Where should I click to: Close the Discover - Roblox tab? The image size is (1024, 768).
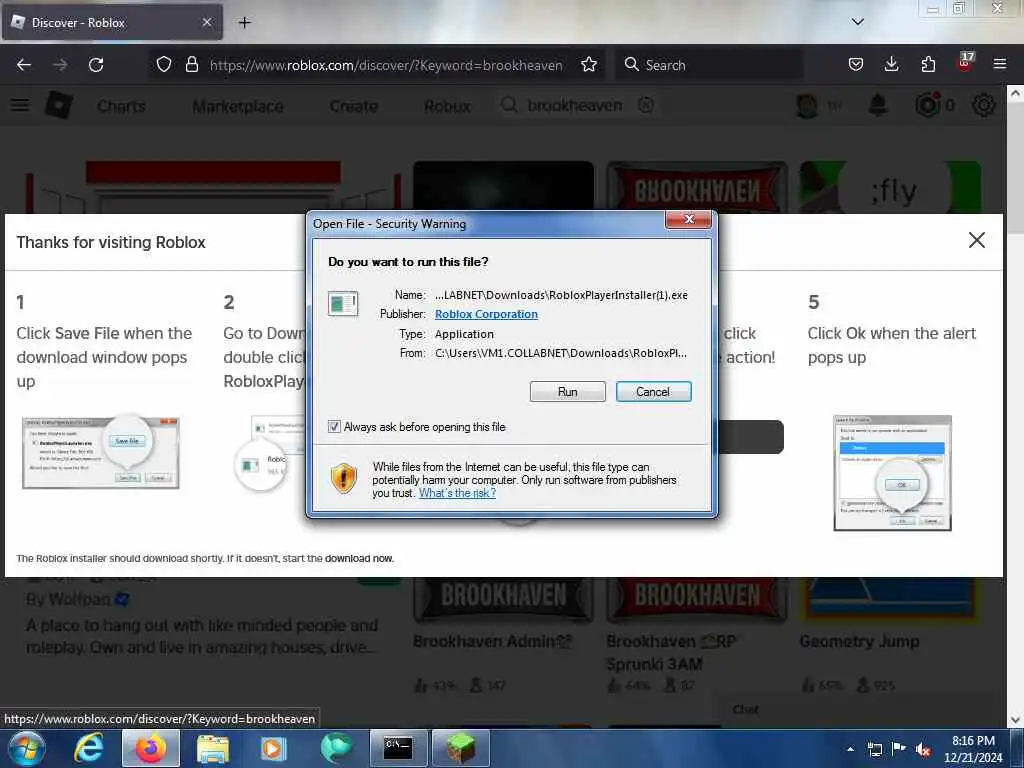(207, 23)
